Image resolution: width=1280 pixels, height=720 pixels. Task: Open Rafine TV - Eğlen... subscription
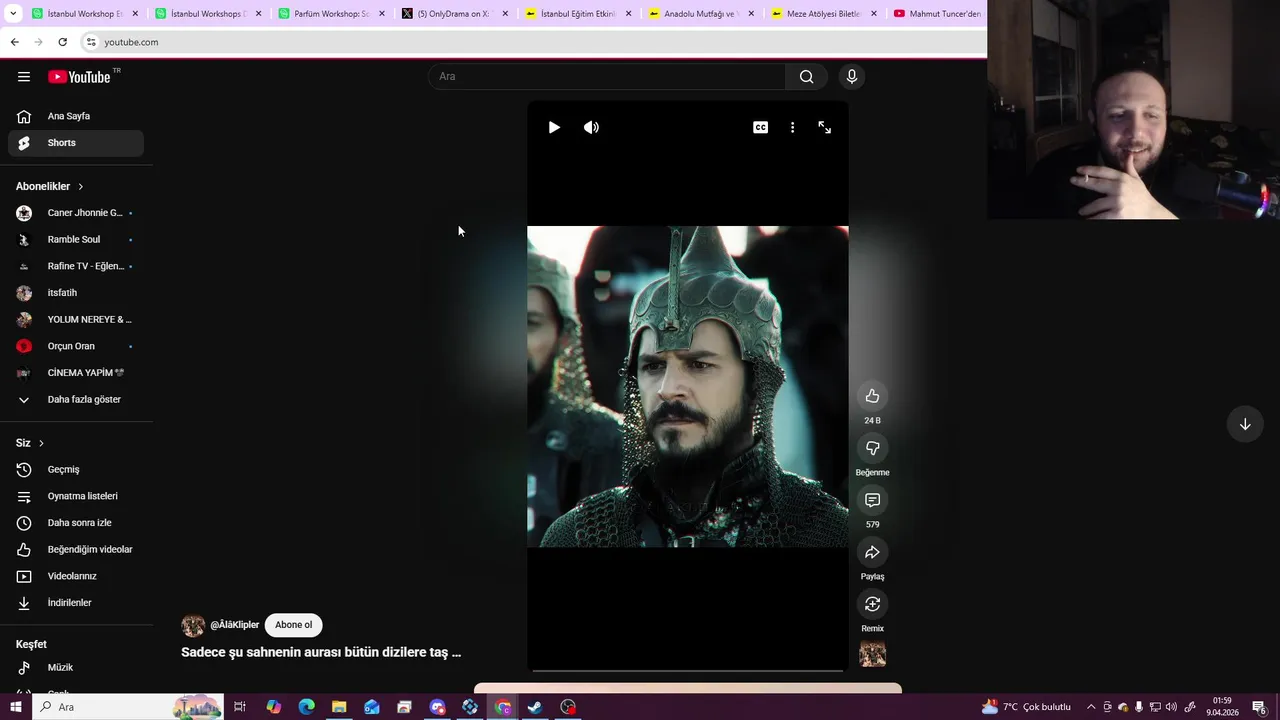coord(76,266)
